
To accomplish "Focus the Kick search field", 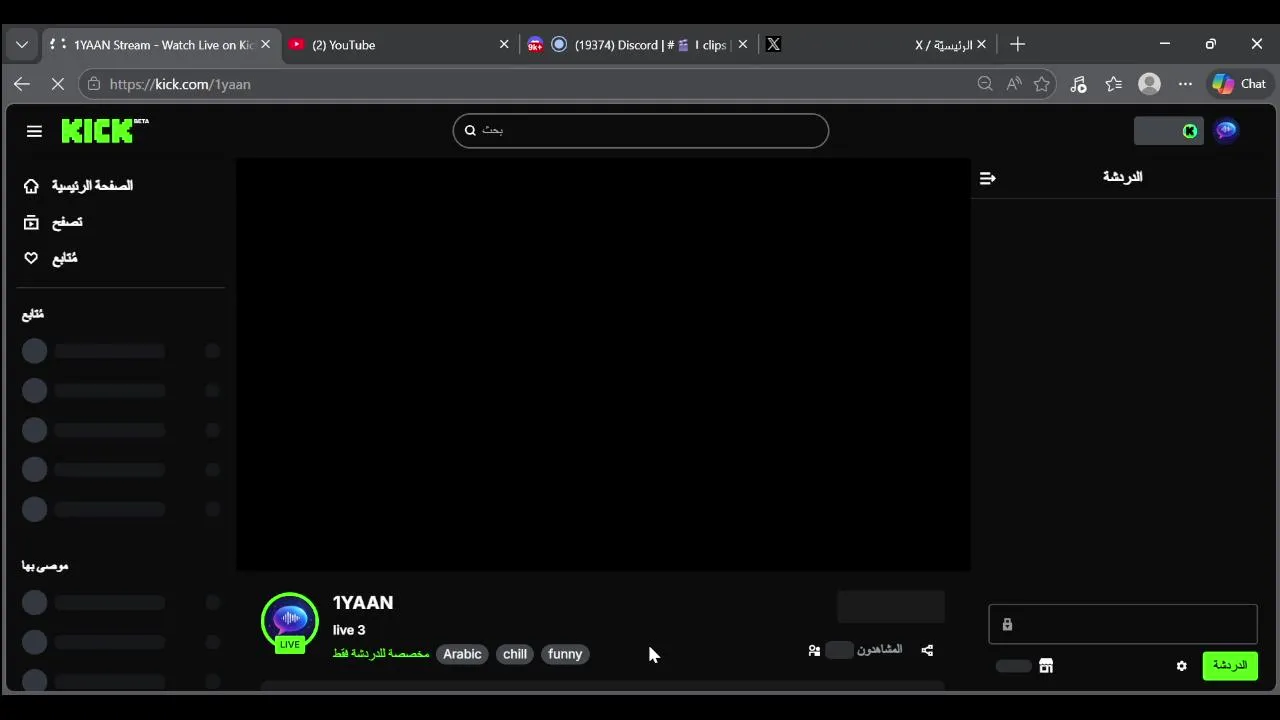I will (641, 130).
